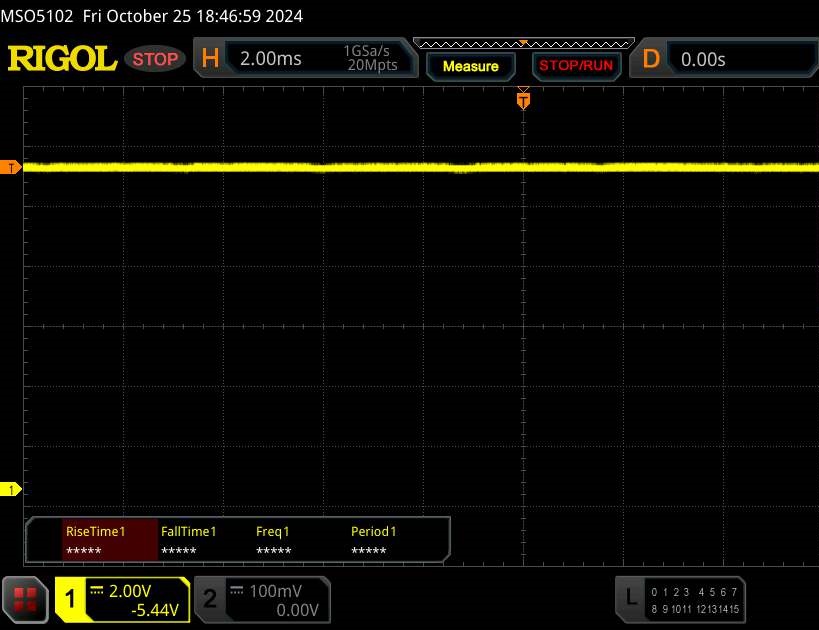Image resolution: width=819 pixels, height=630 pixels.
Task: Open delay settings via D icon
Action: tap(651, 59)
